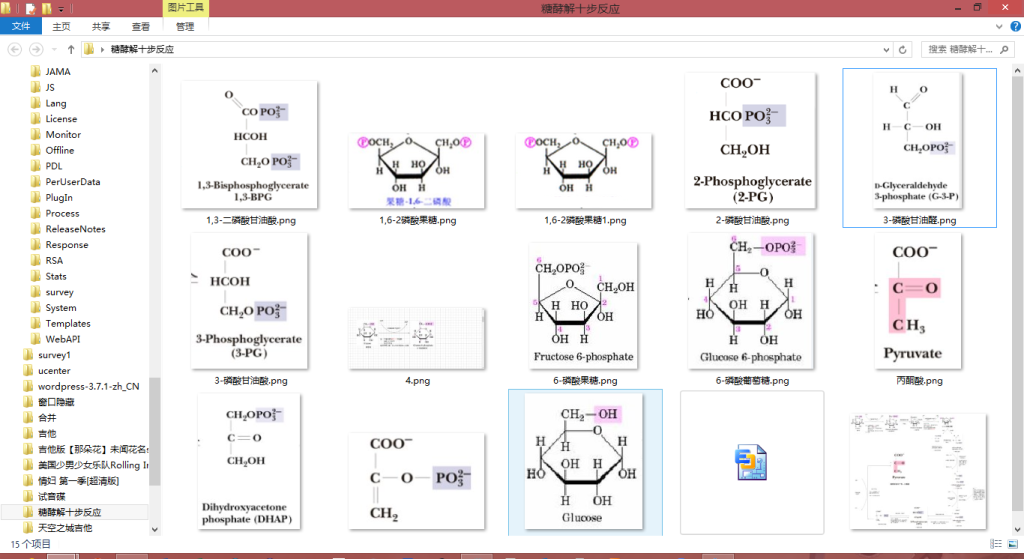Select the ReleaseNotes folder in sidebar
Screen dimensions: 1024x559
tap(75, 229)
